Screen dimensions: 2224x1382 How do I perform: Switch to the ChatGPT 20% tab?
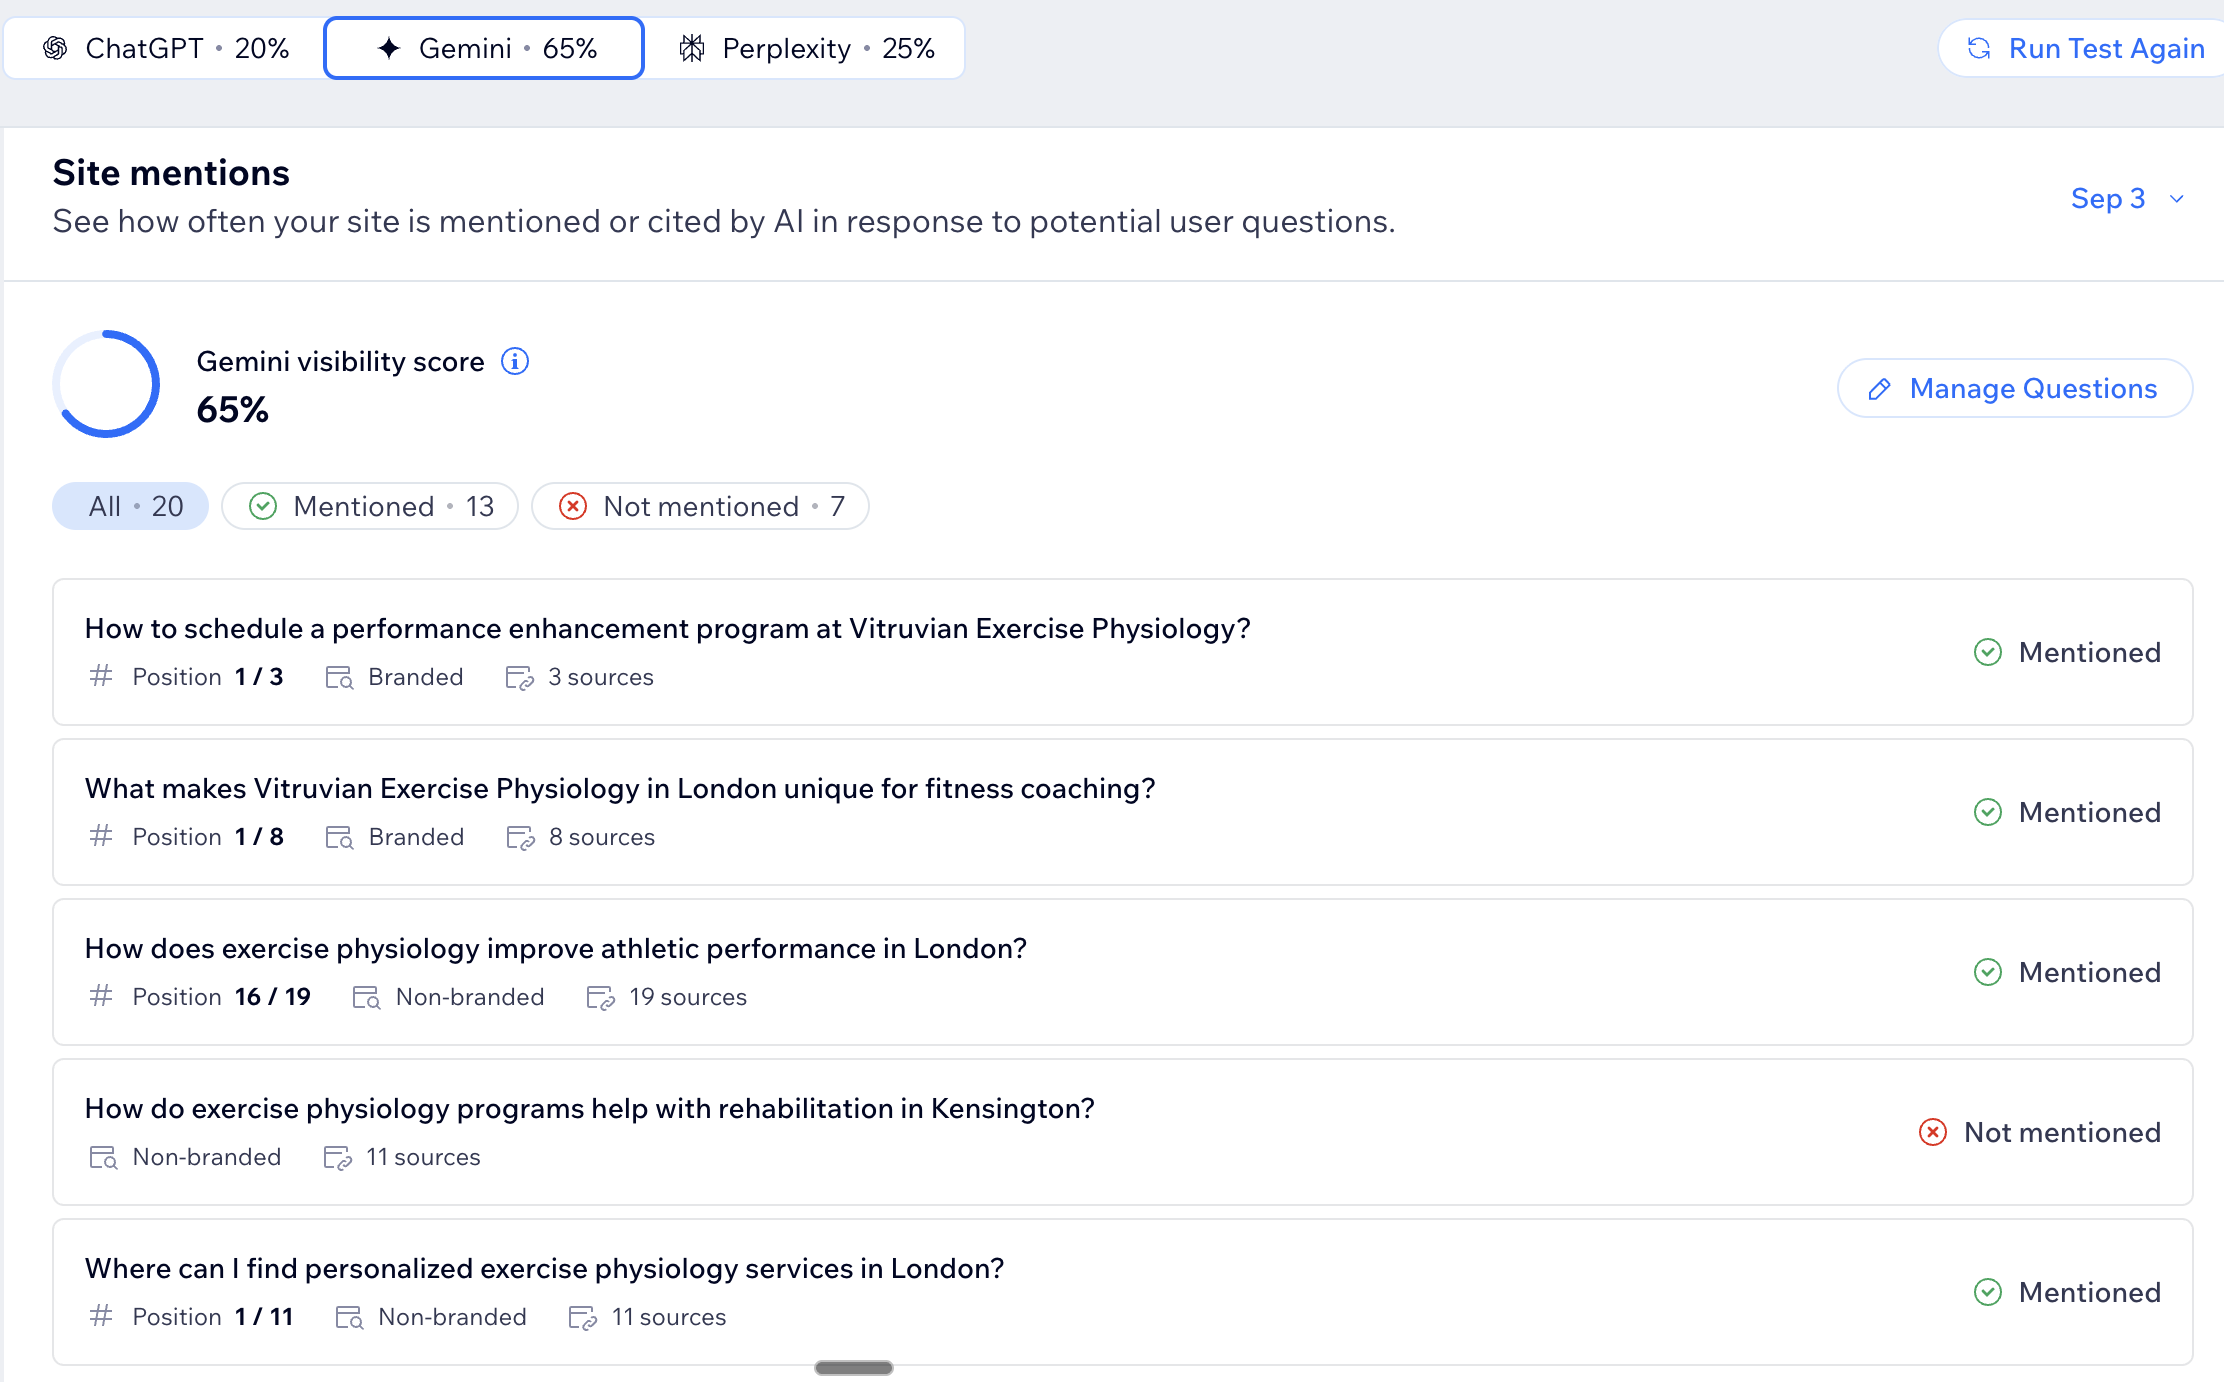click(x=165, y=48)
